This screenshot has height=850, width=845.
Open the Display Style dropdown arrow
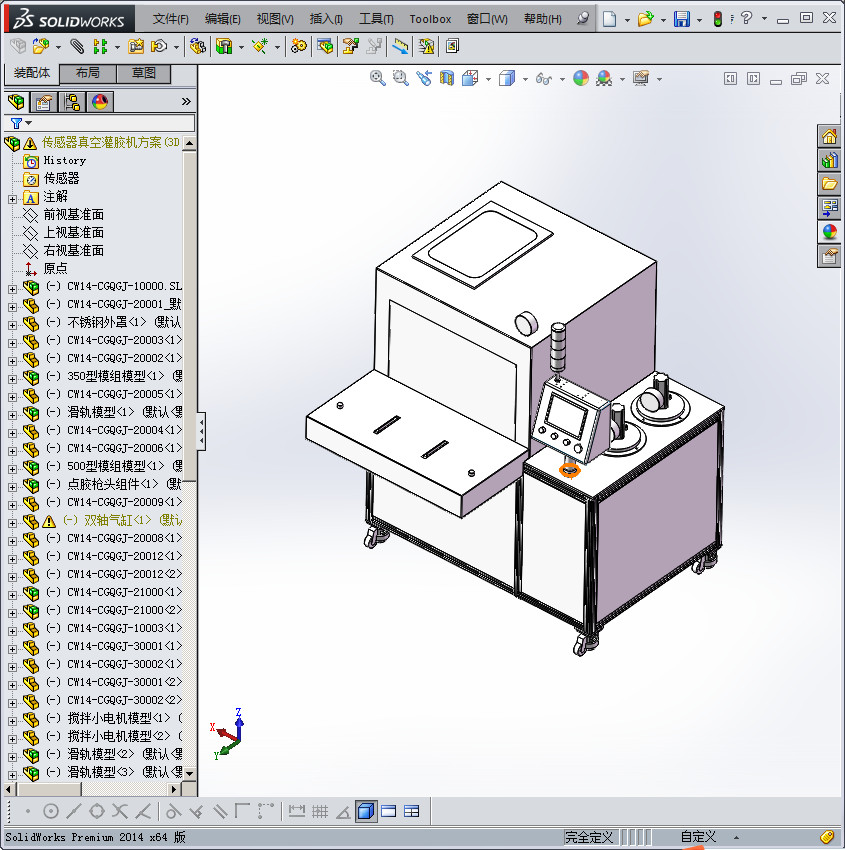[525, 79]
